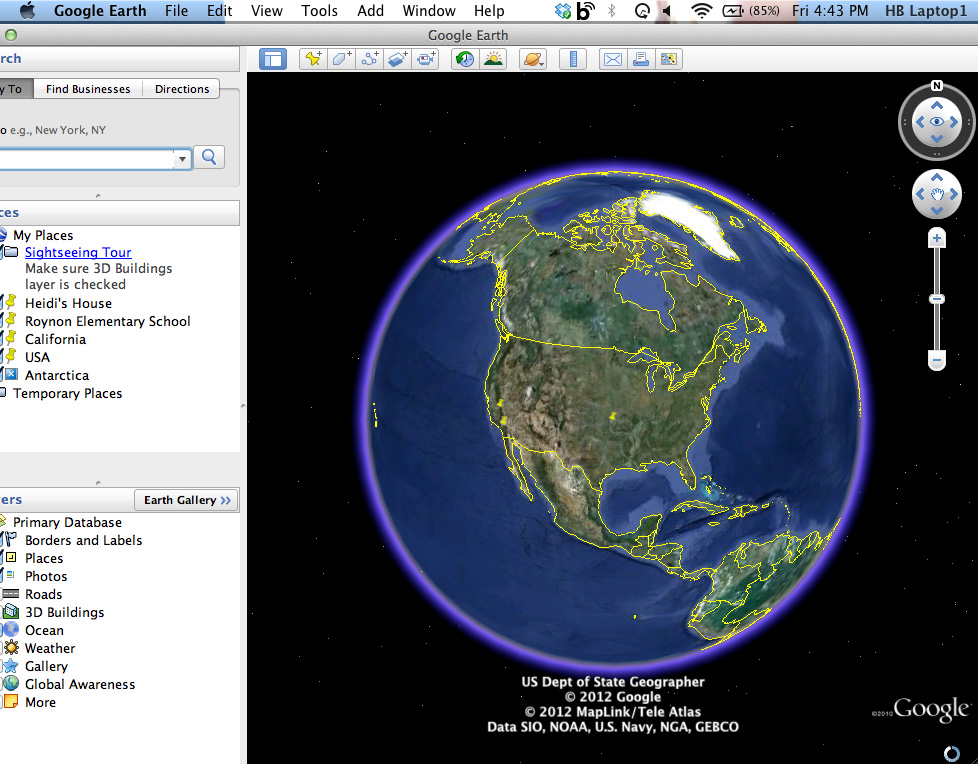Click the USA pushpin on the globe
Image resolution: width=978 pixels, height=764 pixels.
613,416
